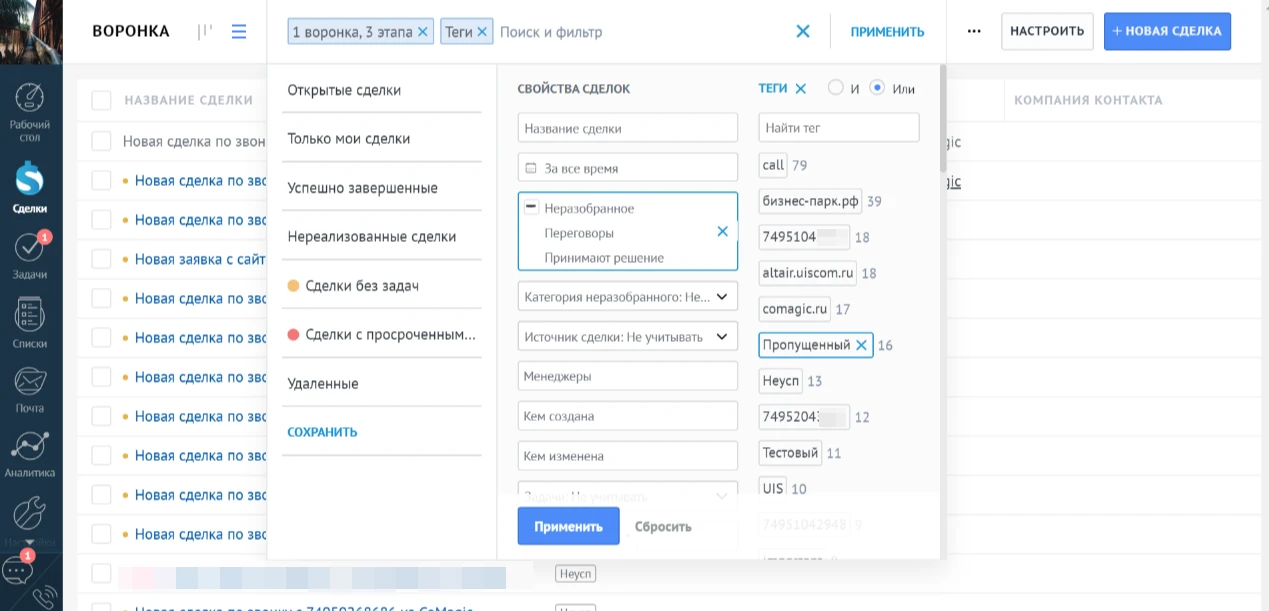Viewport: 1269px width, 611px height.
Task: Select the Неусп tag in the tag filter list
Action: coord(781,381)
